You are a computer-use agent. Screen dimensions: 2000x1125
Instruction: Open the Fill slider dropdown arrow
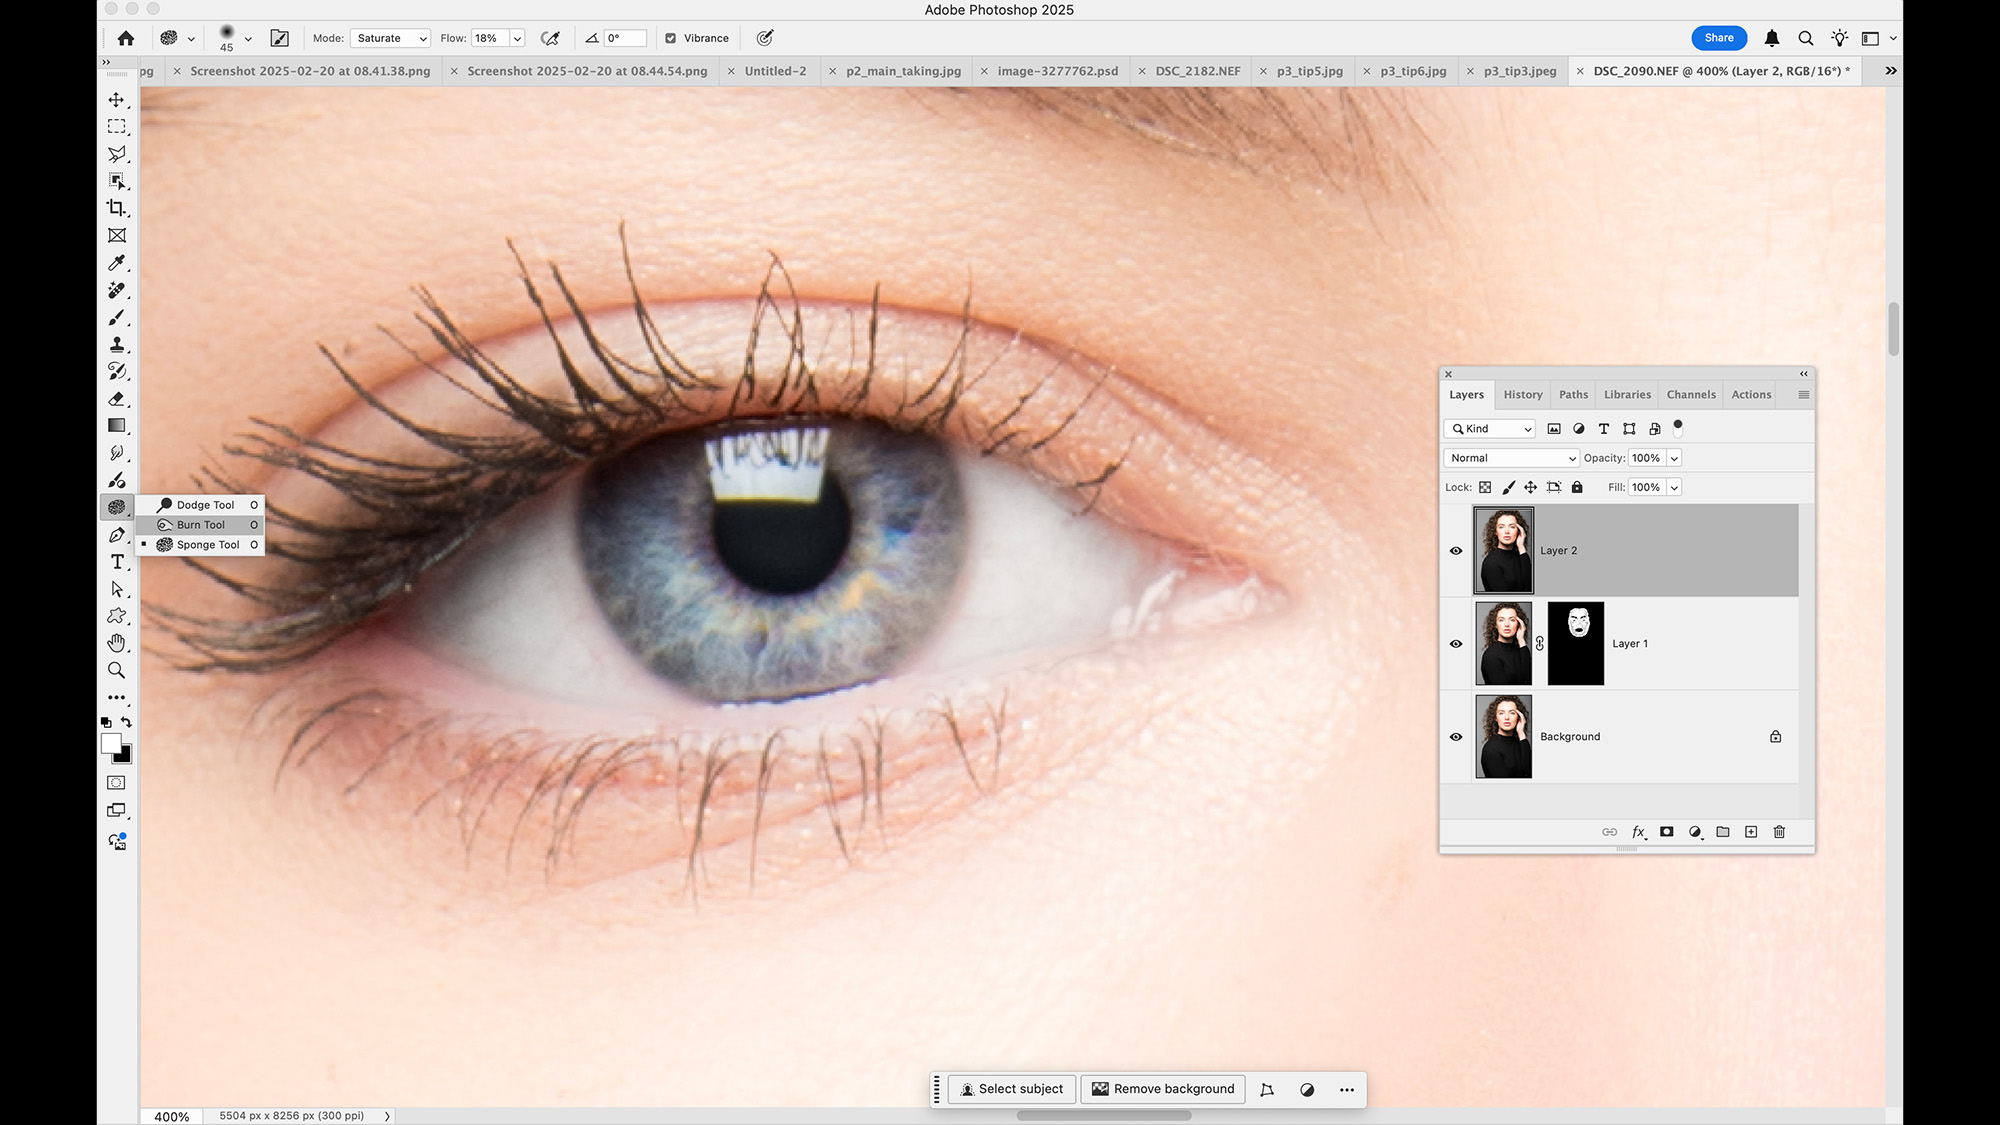1674,487
